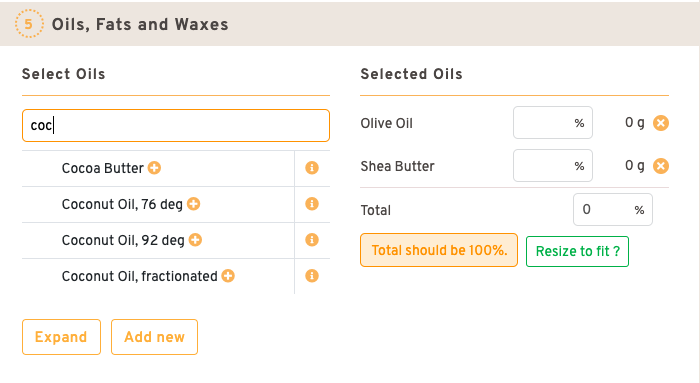
Task: Click the Expand button
Action: [61, 337]
